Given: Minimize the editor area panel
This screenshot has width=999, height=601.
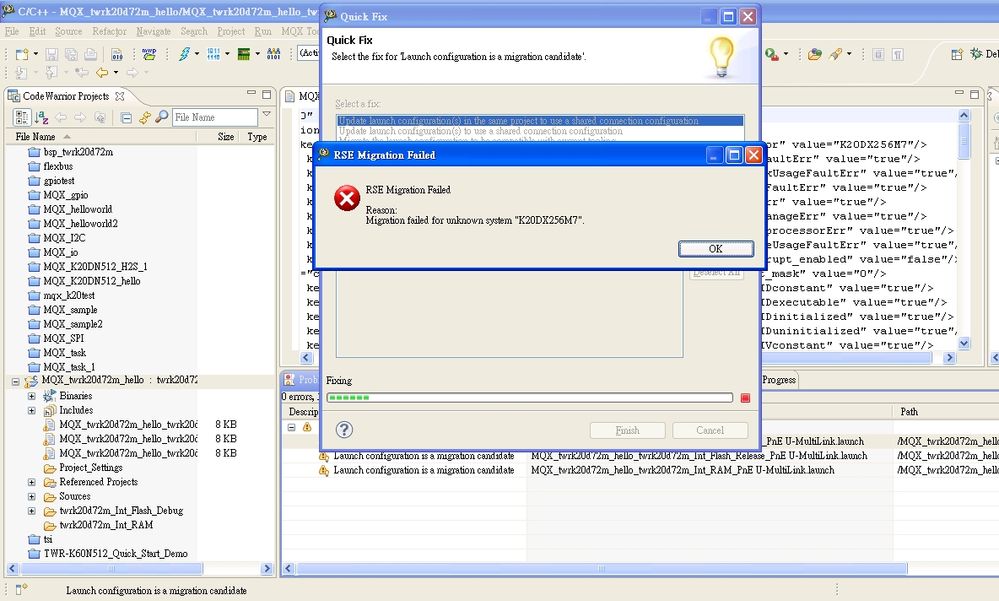Looking at the screenshot, I should pos(959,94).
